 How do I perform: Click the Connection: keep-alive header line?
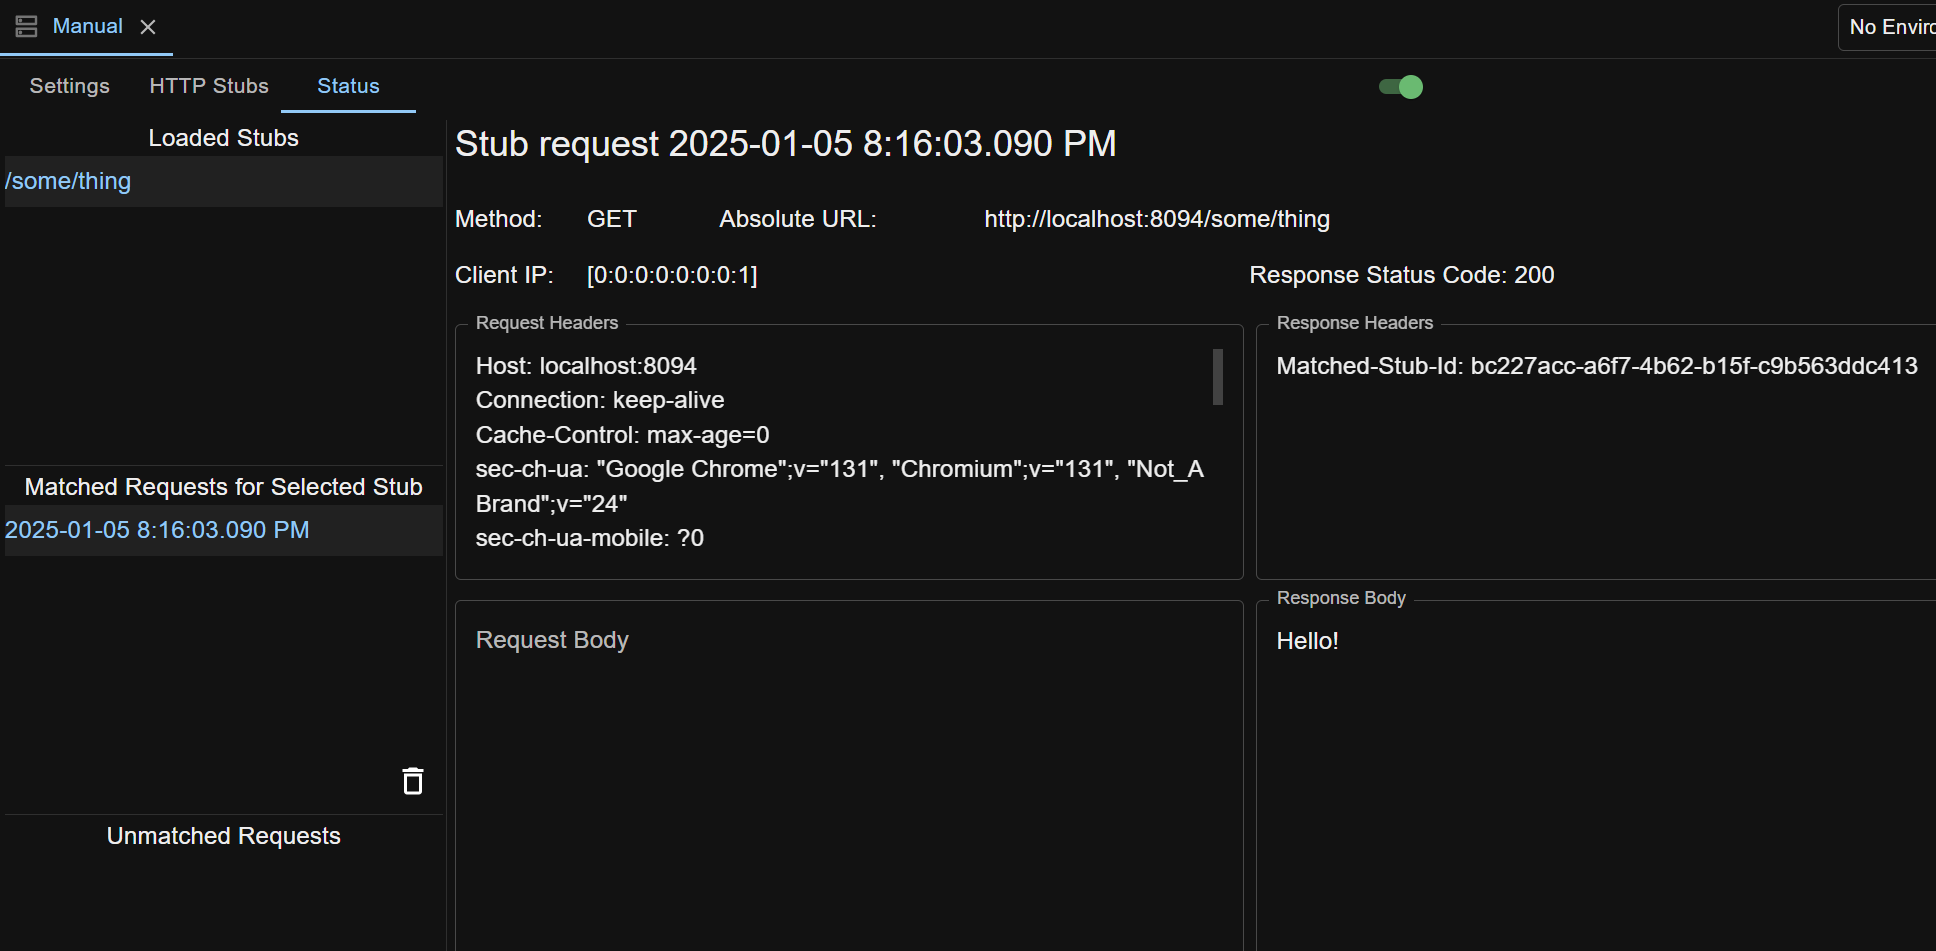(x=600, y=400)
